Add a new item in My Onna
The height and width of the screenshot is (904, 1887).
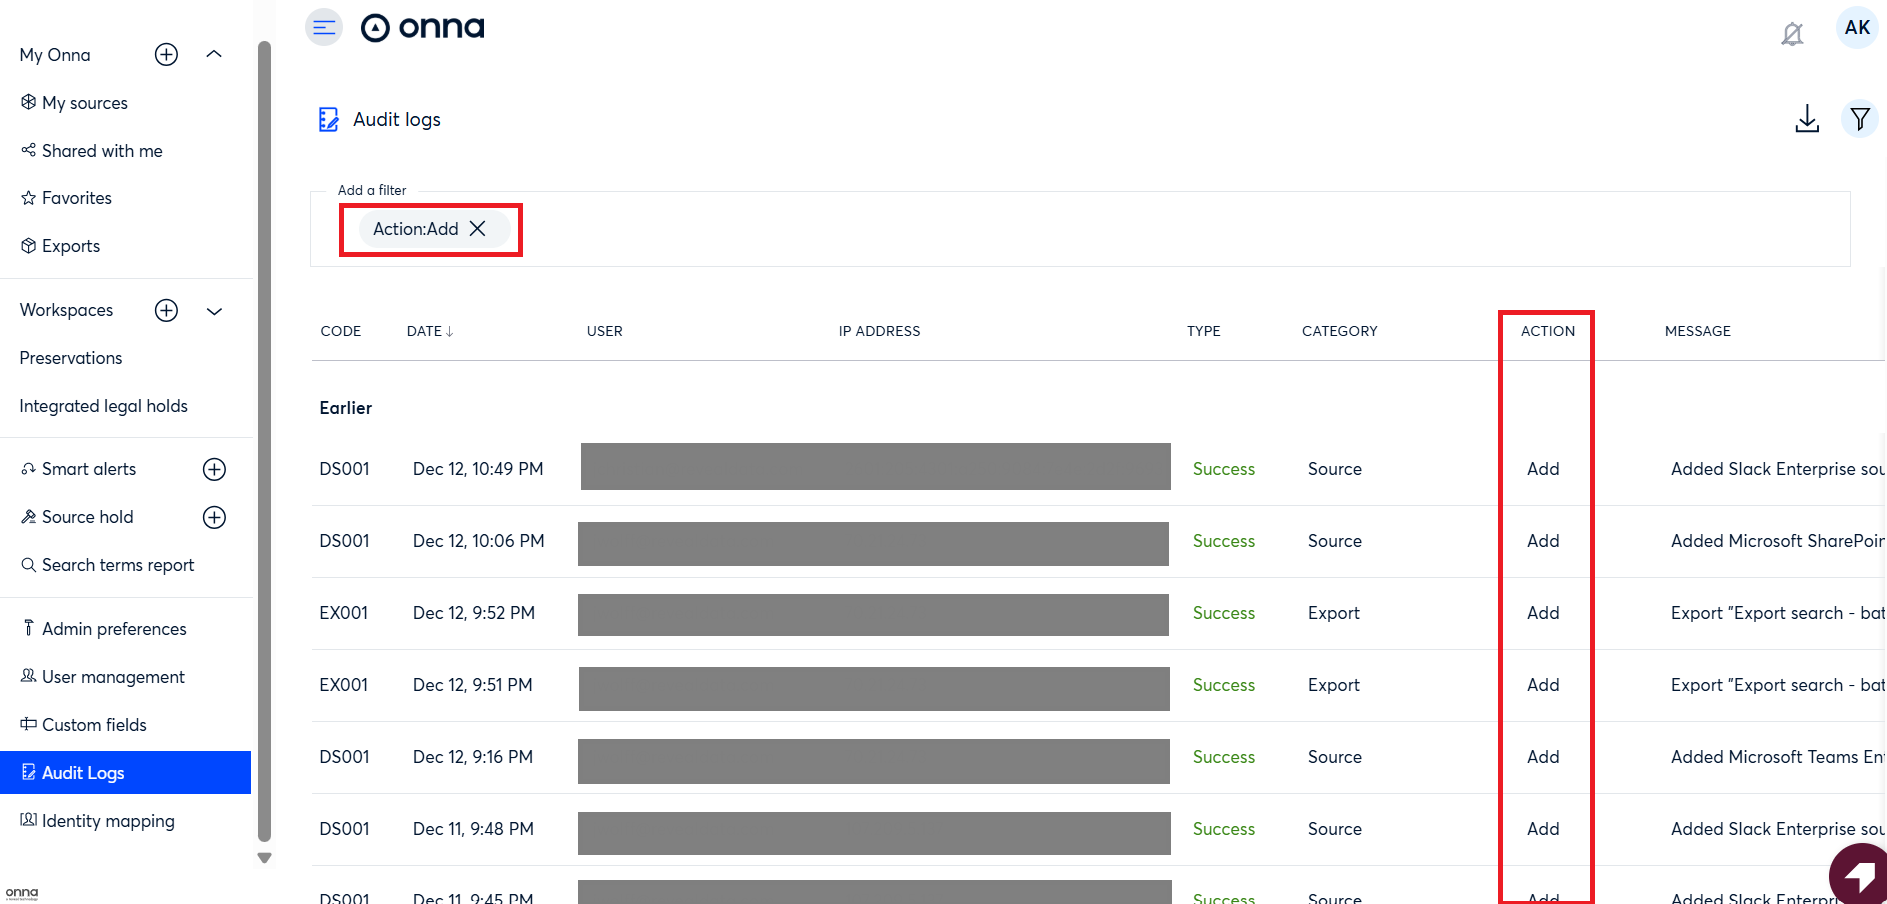pos(166,55)
